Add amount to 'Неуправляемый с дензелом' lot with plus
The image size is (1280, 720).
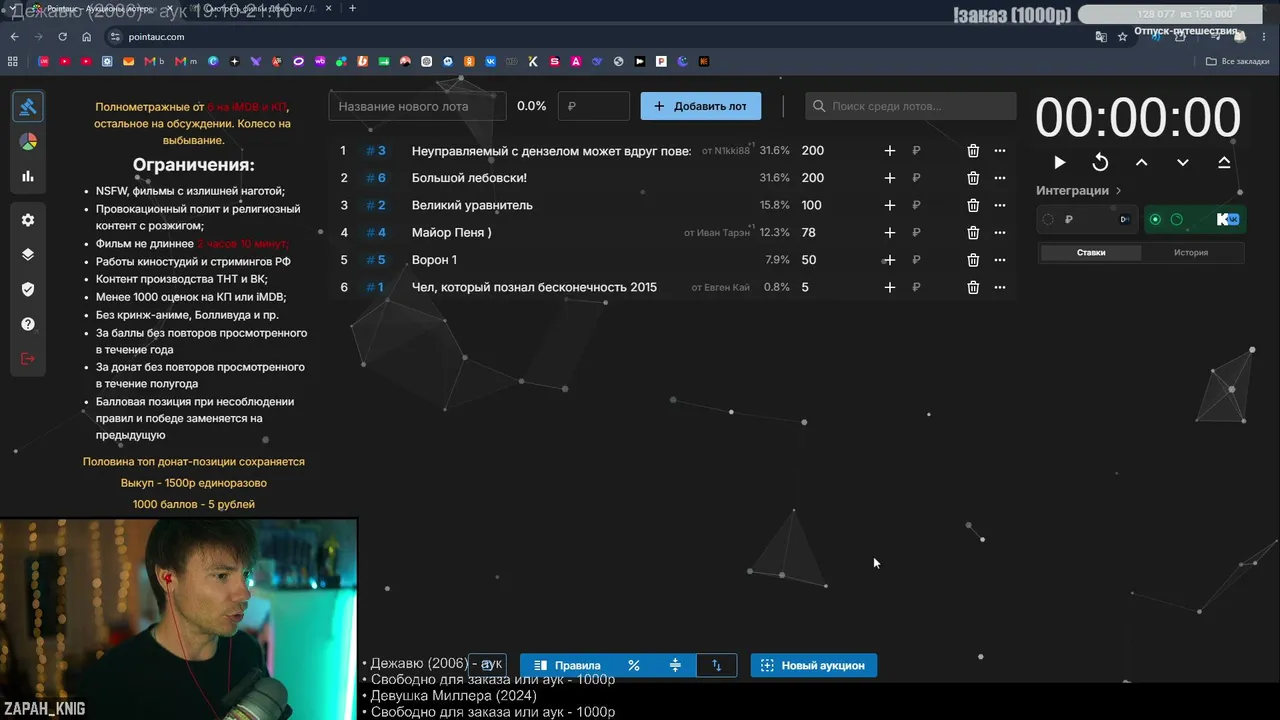tap(890, 151)
